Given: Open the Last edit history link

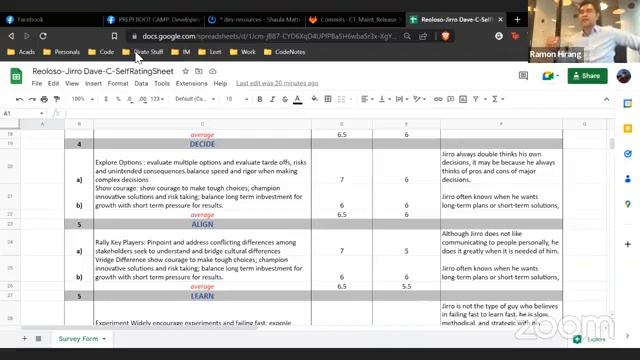Looking at the screenshot, I should coord(277,83).
